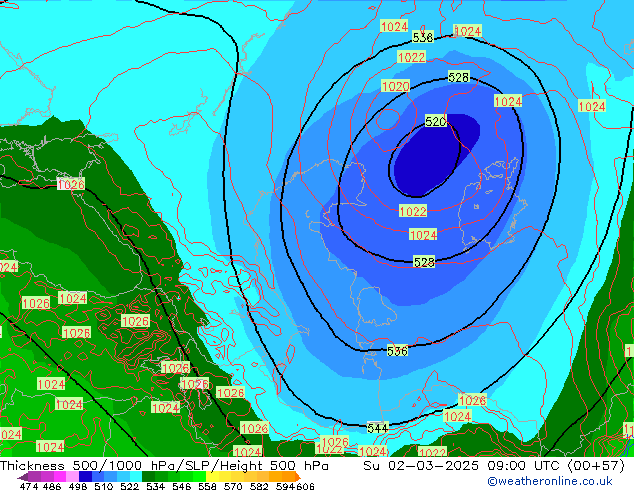
Task: Click the 1020 pressure isobar label
Action: (x=395, y=87)
